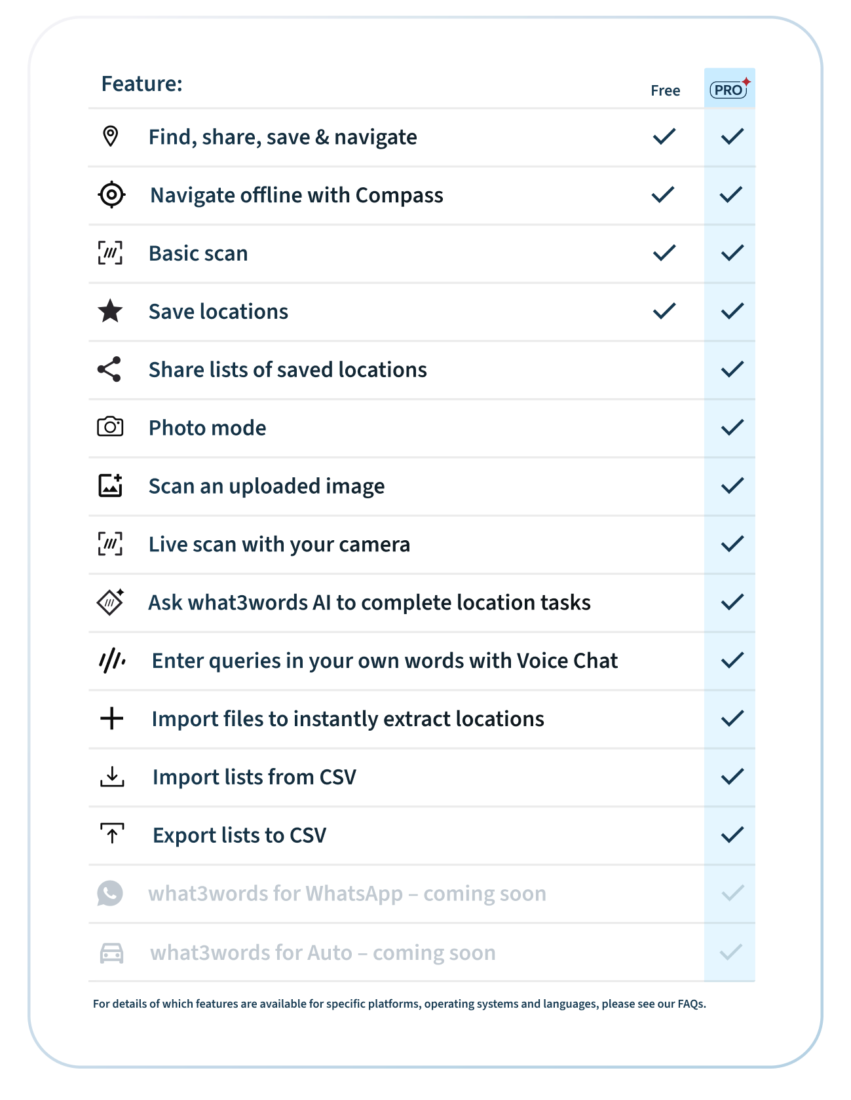Screen dimensions: 851x1100
Task: Click the "Export lists to CSV" label
Action: 239,835
